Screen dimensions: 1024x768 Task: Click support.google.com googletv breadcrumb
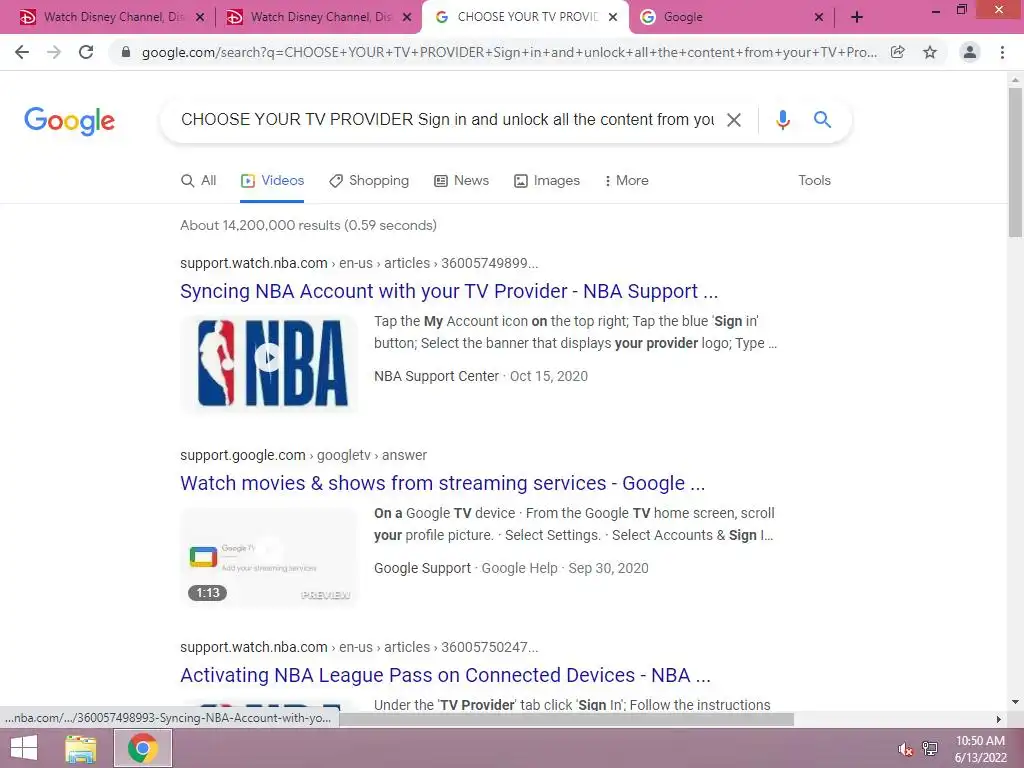point(303,455)
